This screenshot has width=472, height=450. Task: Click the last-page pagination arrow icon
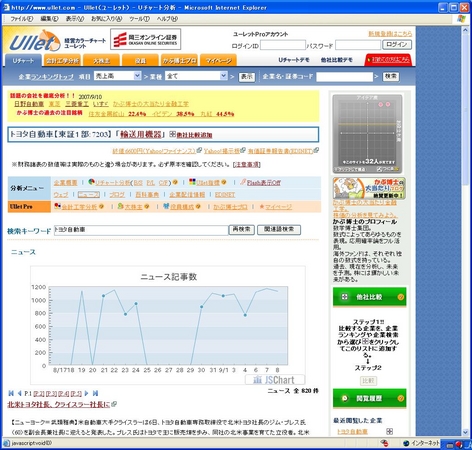[95, 393]
